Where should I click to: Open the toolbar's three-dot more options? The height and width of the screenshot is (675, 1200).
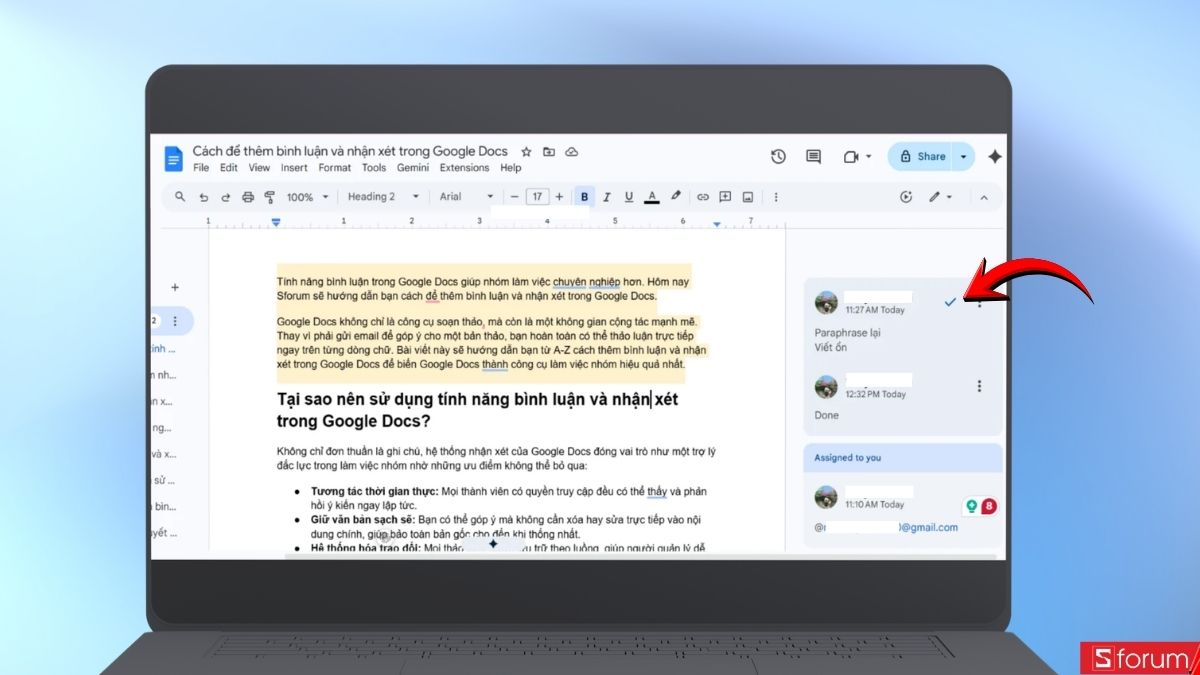click(776, 197)
